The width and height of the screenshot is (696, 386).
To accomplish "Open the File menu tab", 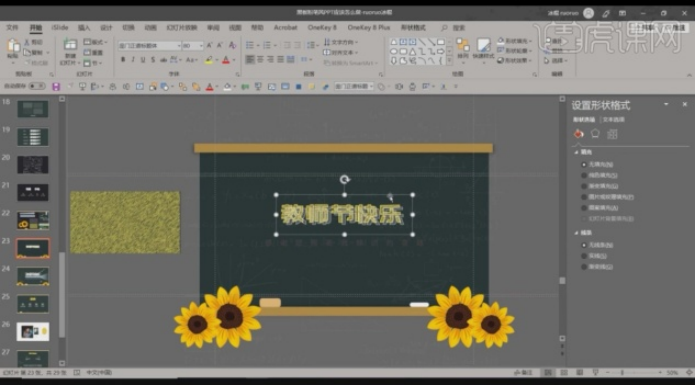I will pyautogui.click(x=12, y=28).
